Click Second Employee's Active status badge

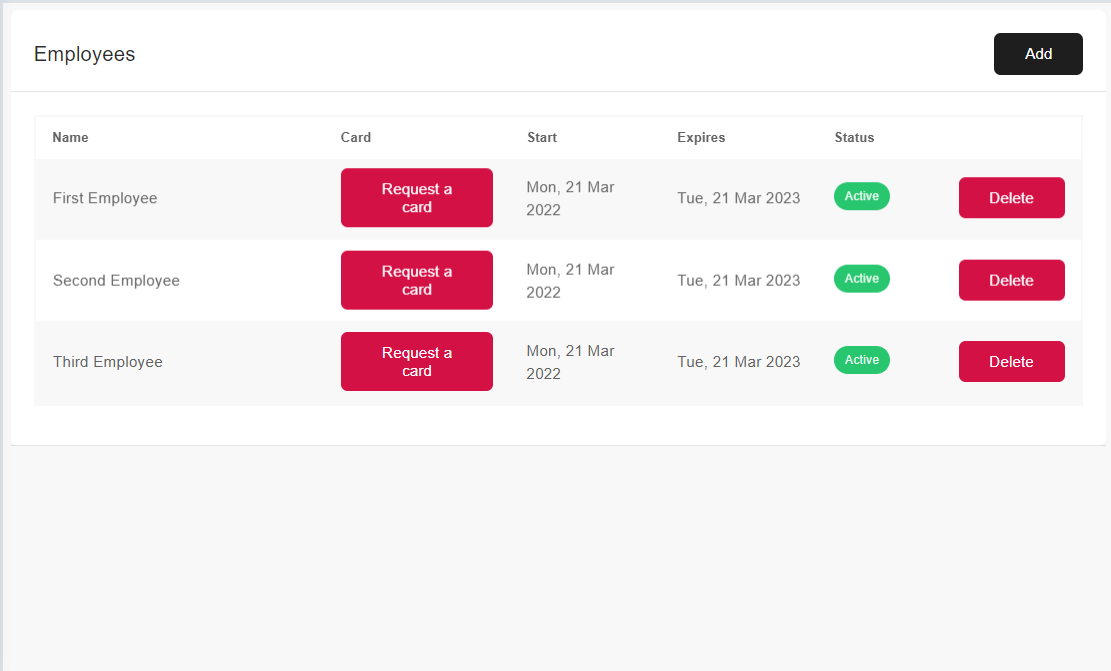click(861, 279)
